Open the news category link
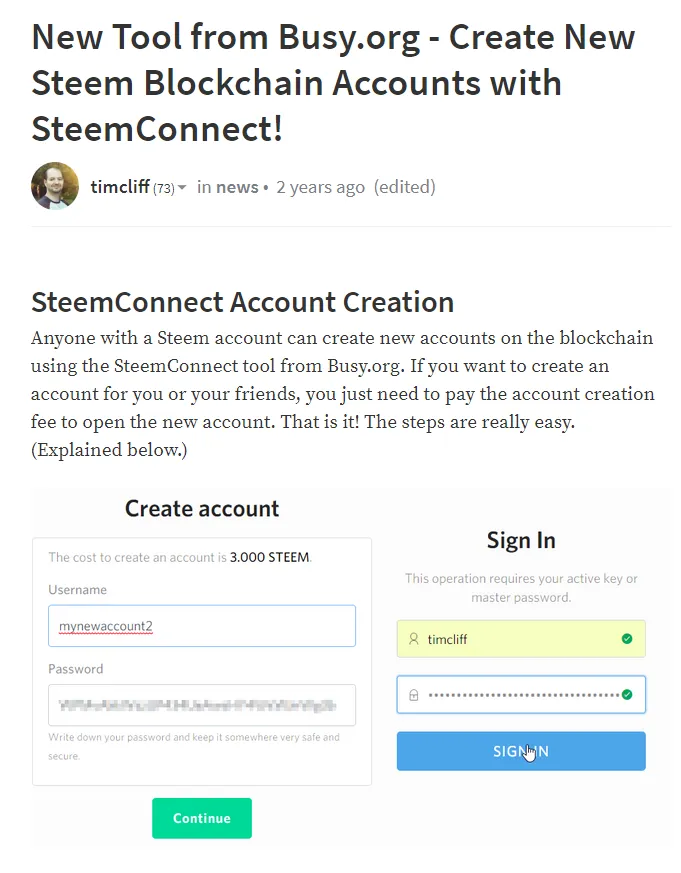Screen dimensions: 681x873 [x=237, y=187]
